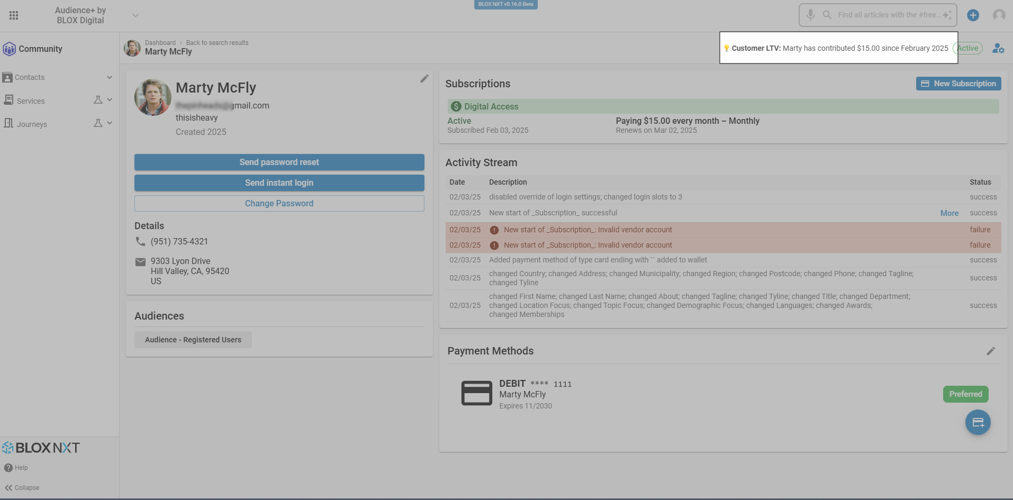Click the small Marty McFly avatar in header
1013x500 pixels.
[x=132, y=48]
